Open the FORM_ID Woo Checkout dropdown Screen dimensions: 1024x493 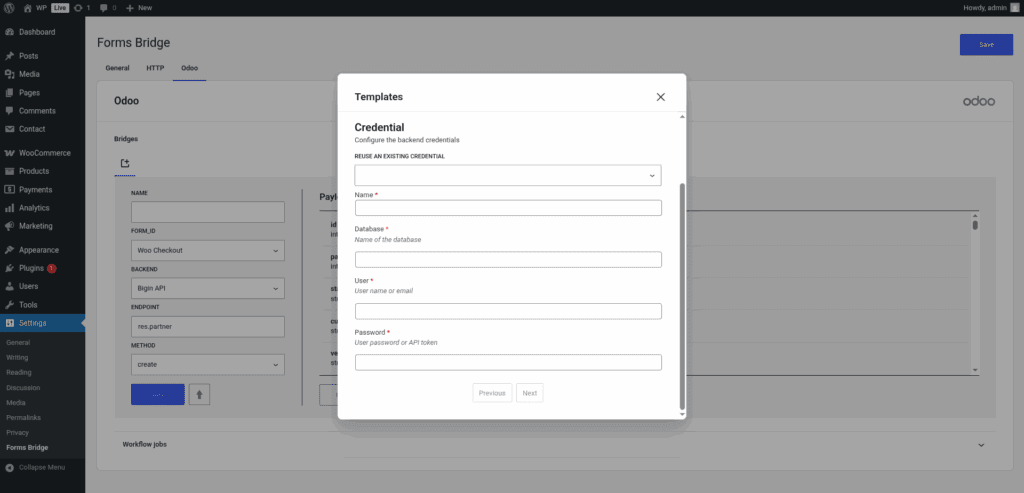pyautogui.click(x=208, y=250)
